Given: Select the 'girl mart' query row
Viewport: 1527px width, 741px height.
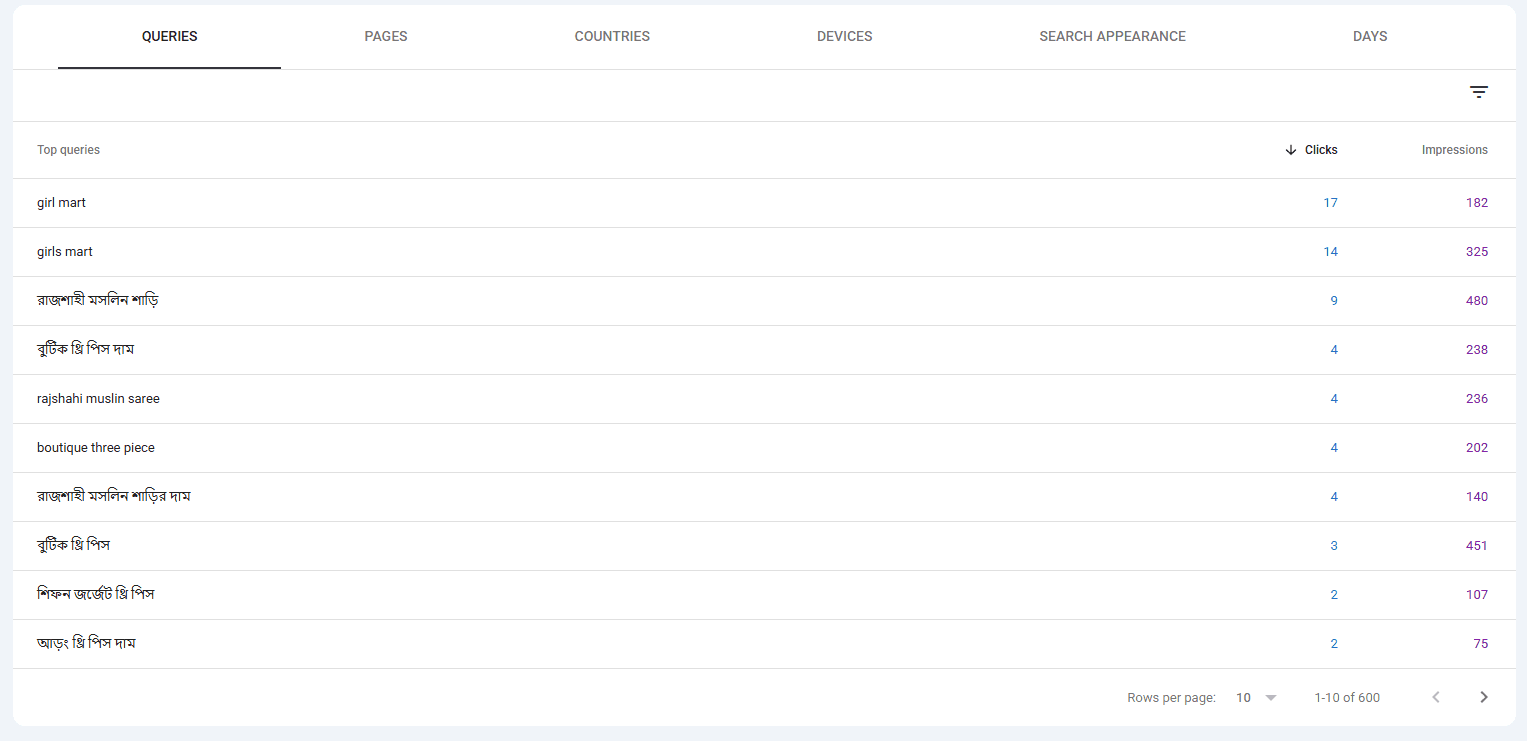Looking at the screenshot, I should point(764,203).
